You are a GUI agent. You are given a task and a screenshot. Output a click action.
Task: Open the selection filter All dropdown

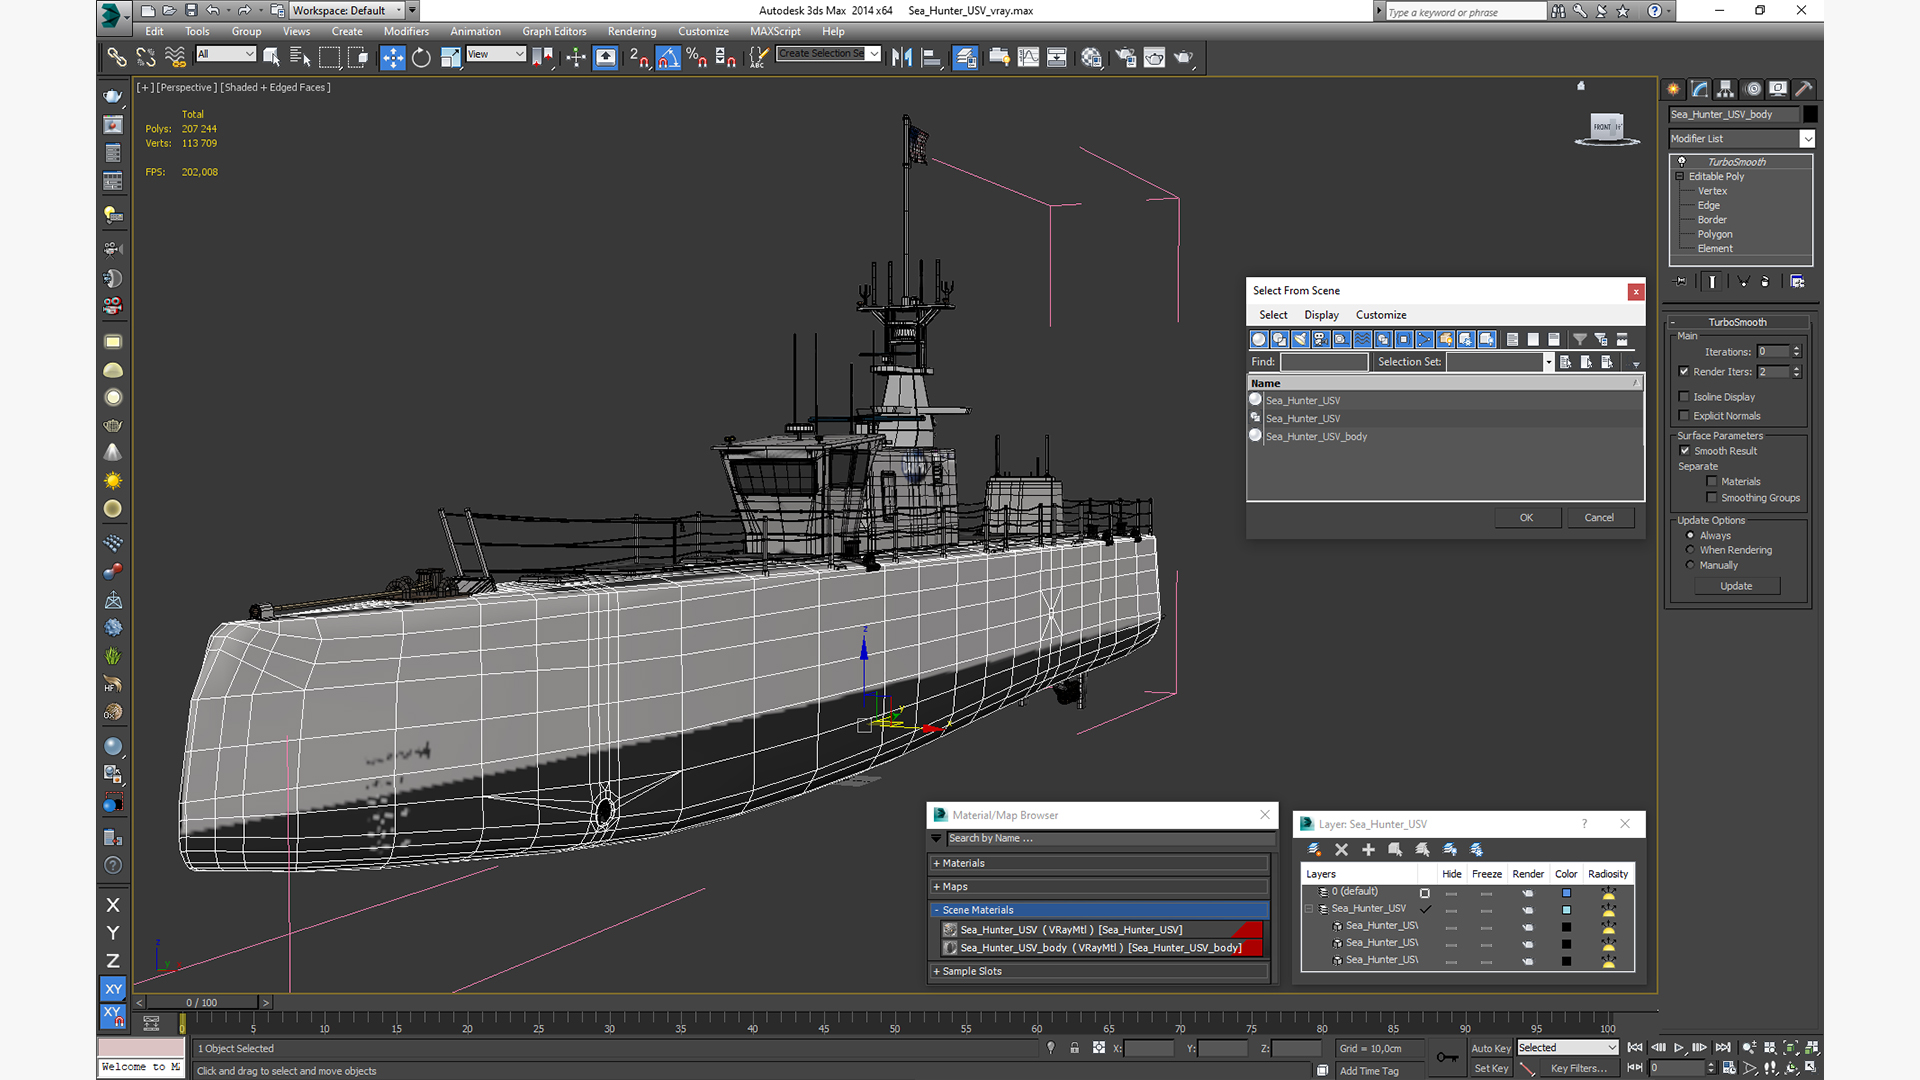click(x=226, y=54)
